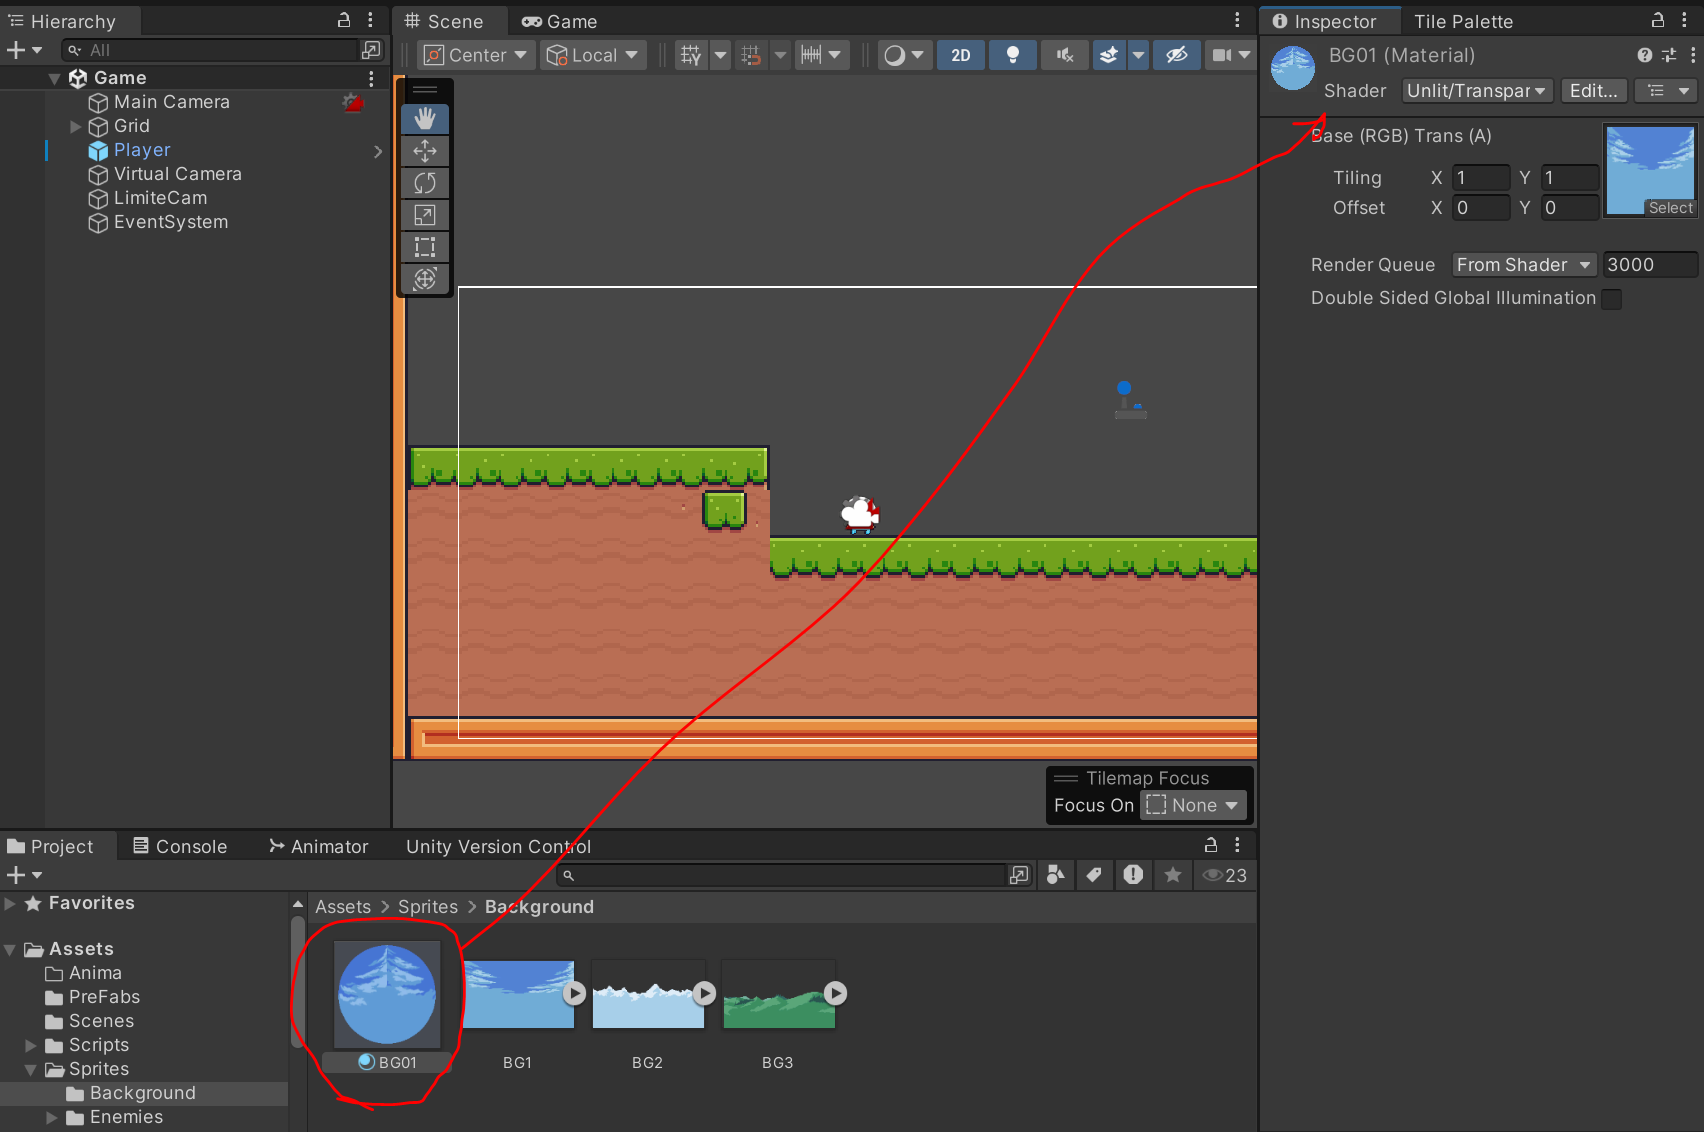Click Select on the texture slot
The width and height of the screenshot is (1704, 1132).
1670,208
